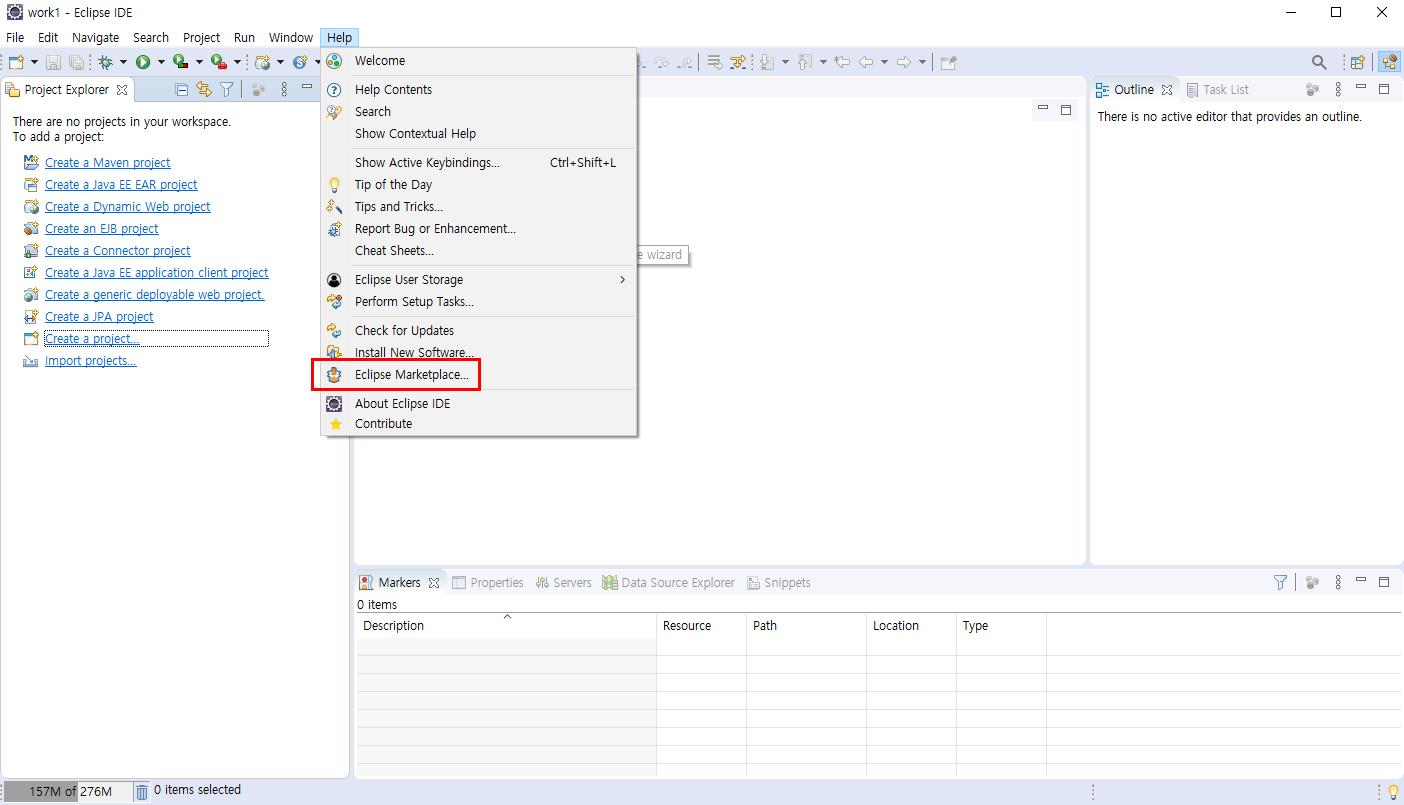This screenshot has width=1404, height=805.
Task: Click the Welcome globe icon in Help menu
Action: [x=335, y=61]
